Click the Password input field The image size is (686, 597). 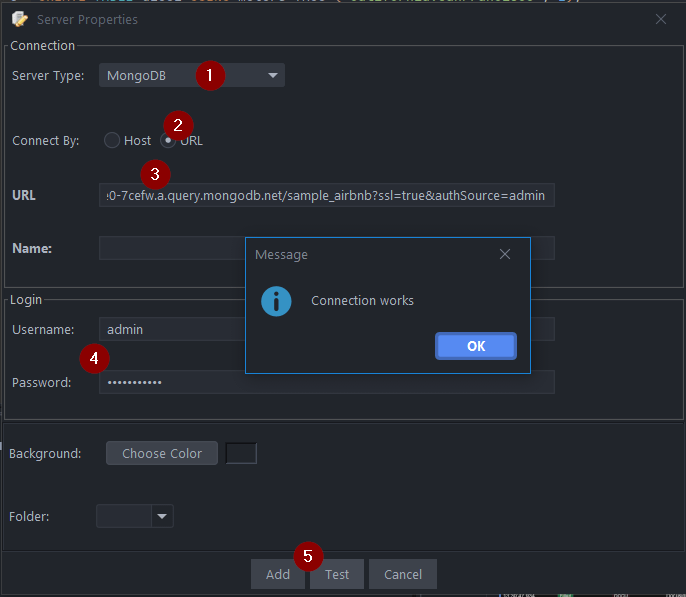pyautogui.click(x=327, y=382)
